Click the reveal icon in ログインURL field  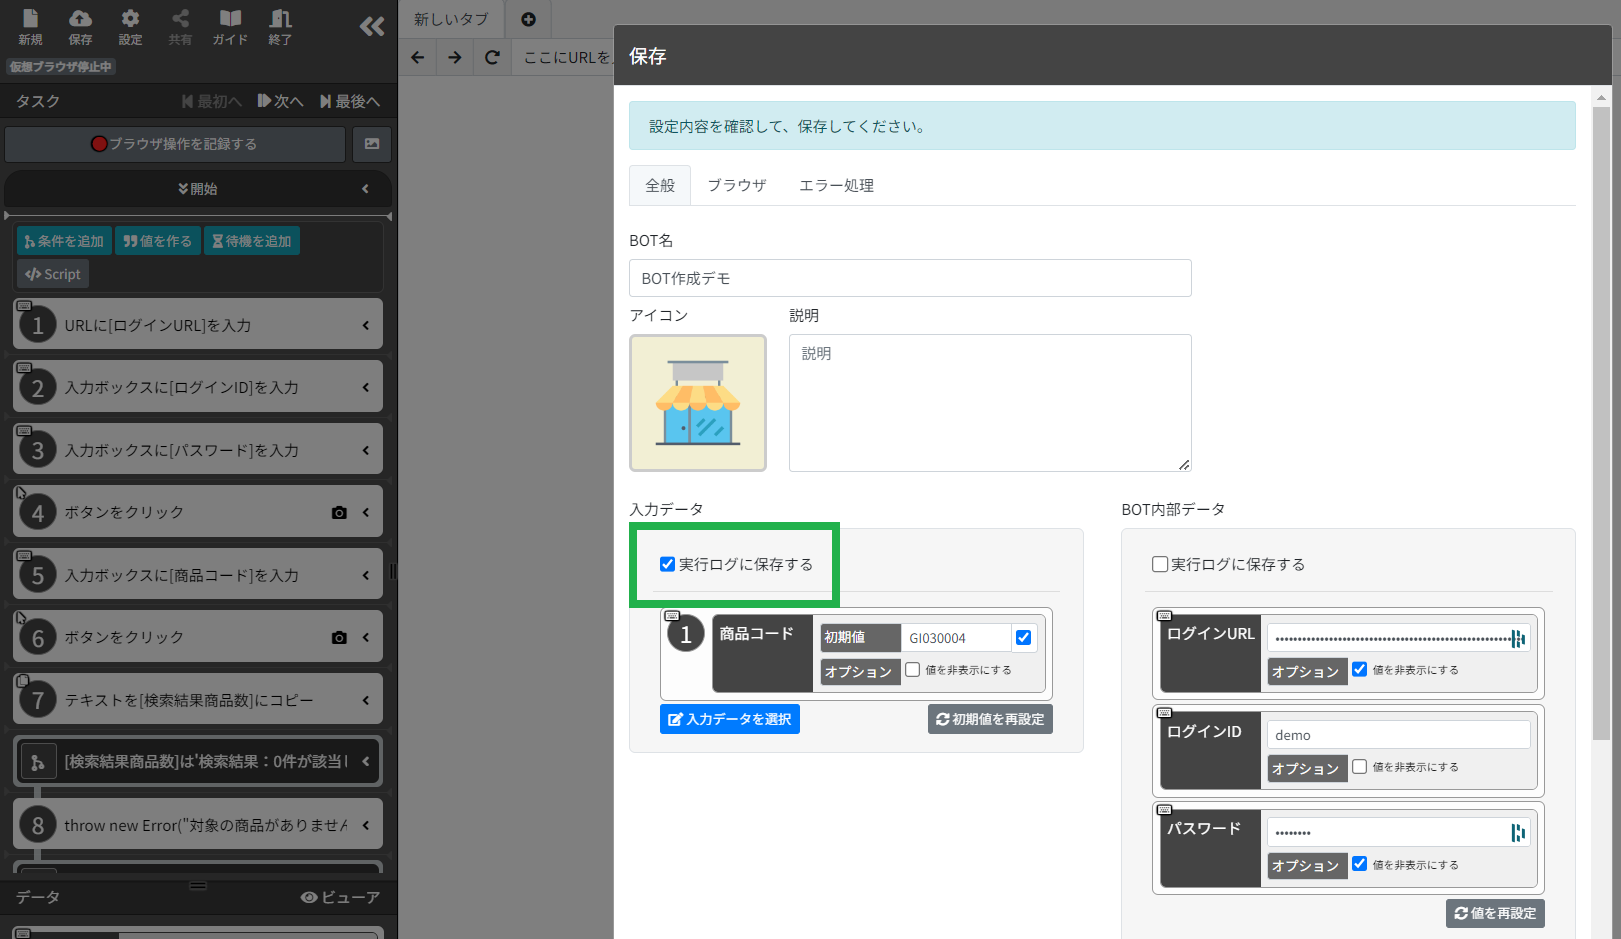click(1518, 639)
